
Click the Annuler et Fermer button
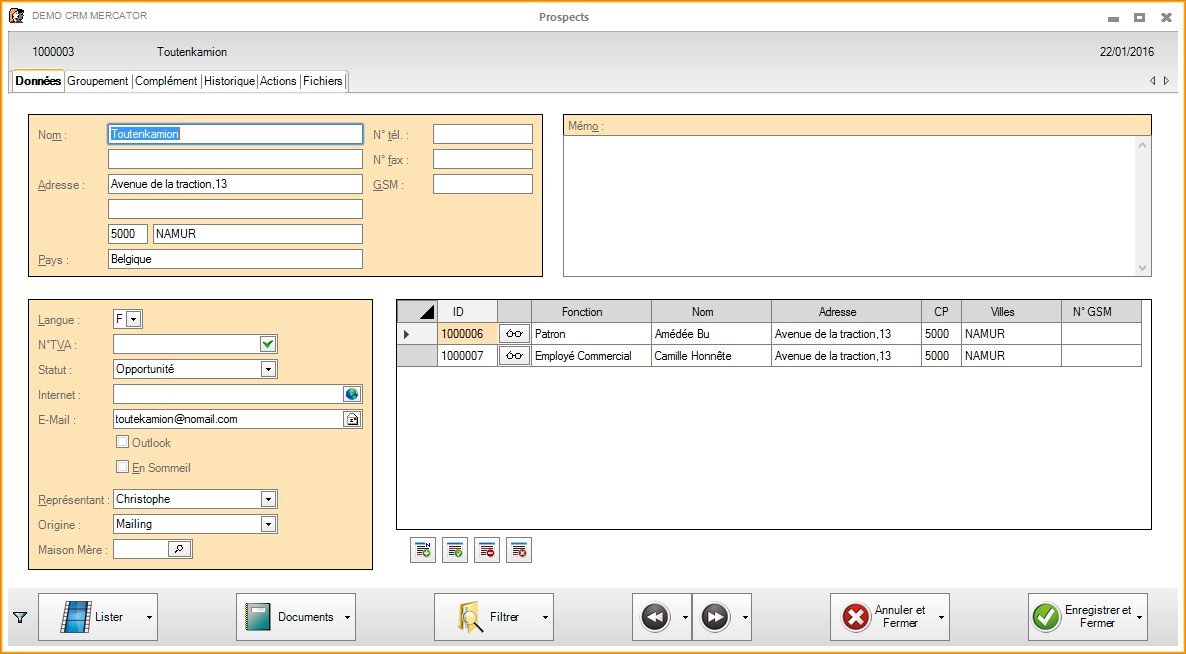click(x=888, y=617)
